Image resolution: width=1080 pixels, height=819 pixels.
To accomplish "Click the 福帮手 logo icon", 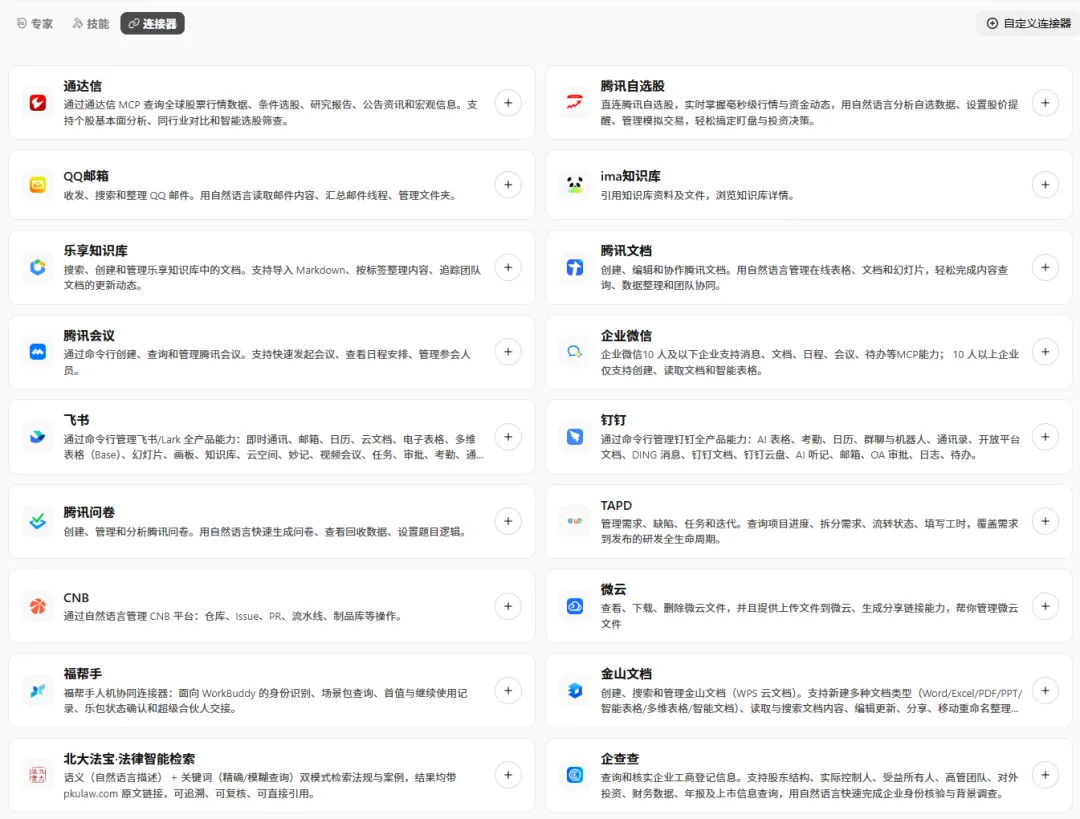I will [38, 690].
